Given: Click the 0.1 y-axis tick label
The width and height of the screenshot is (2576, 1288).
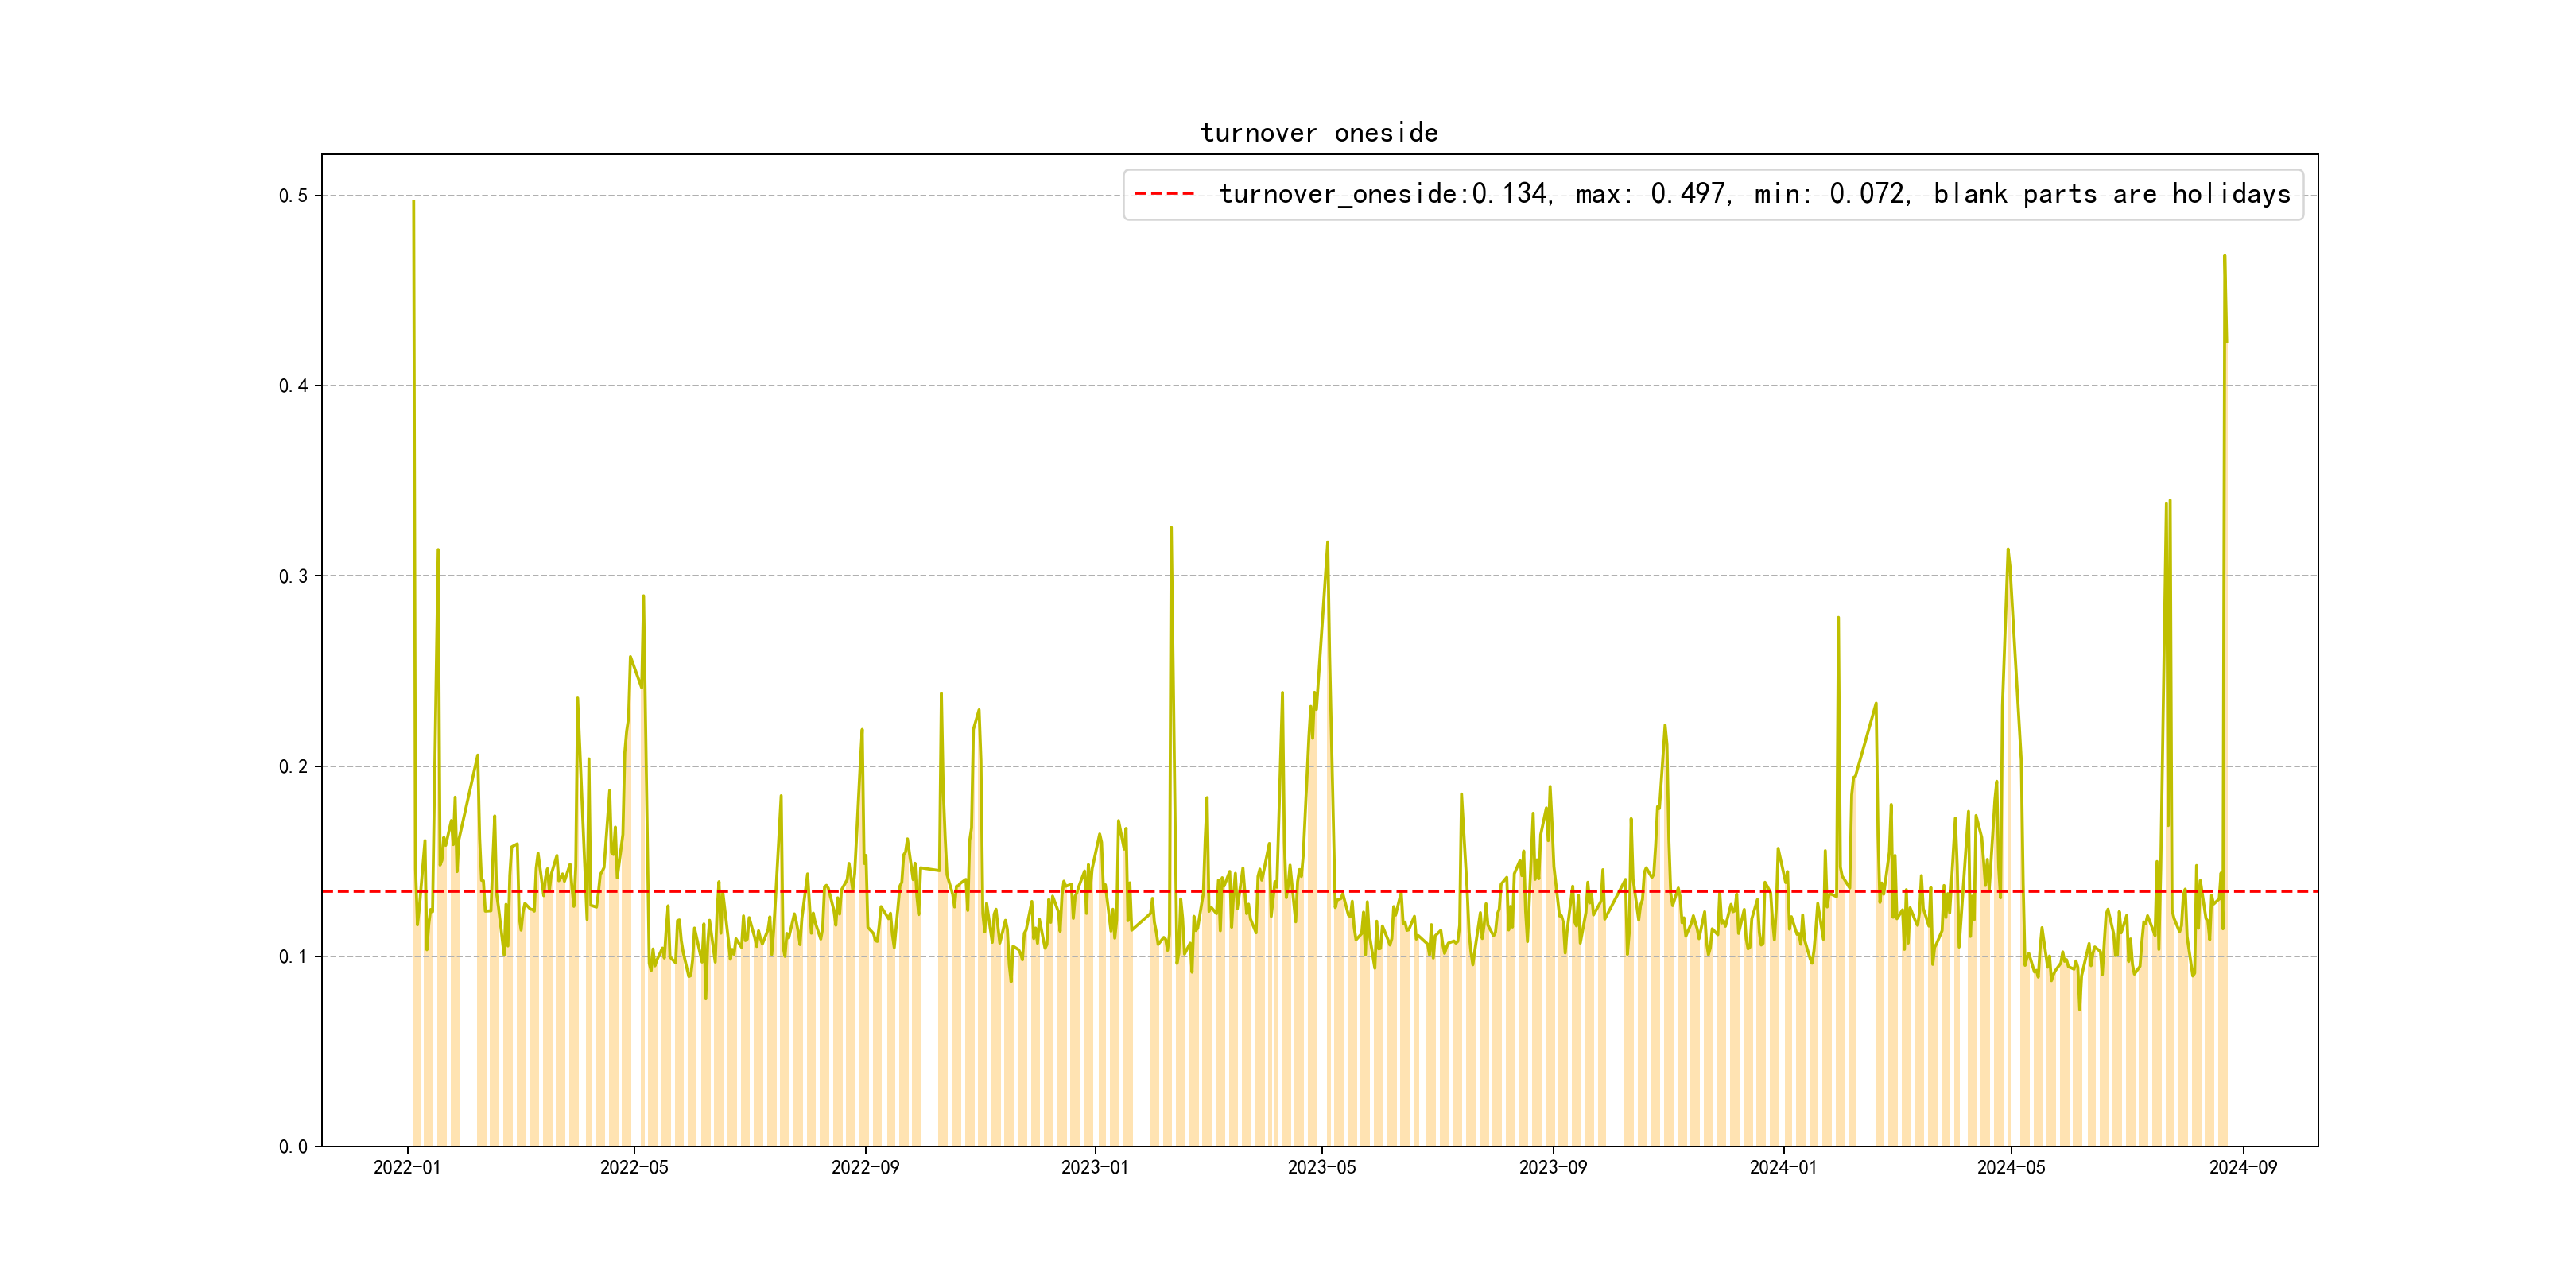Looking at the screenshot, I should pyautogui.click(x=293, y=957).
